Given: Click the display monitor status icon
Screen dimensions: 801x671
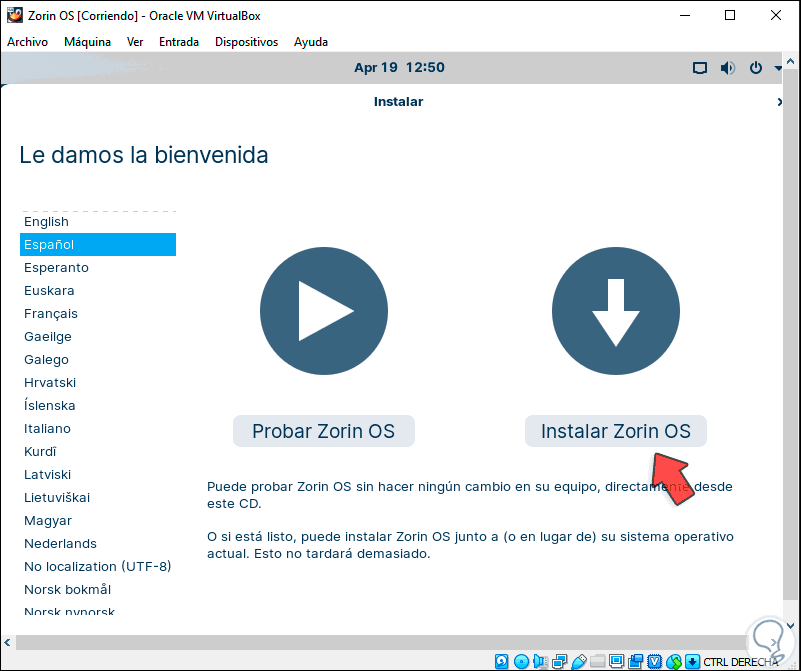Looking at the screenshot, I should pos(617,661).
